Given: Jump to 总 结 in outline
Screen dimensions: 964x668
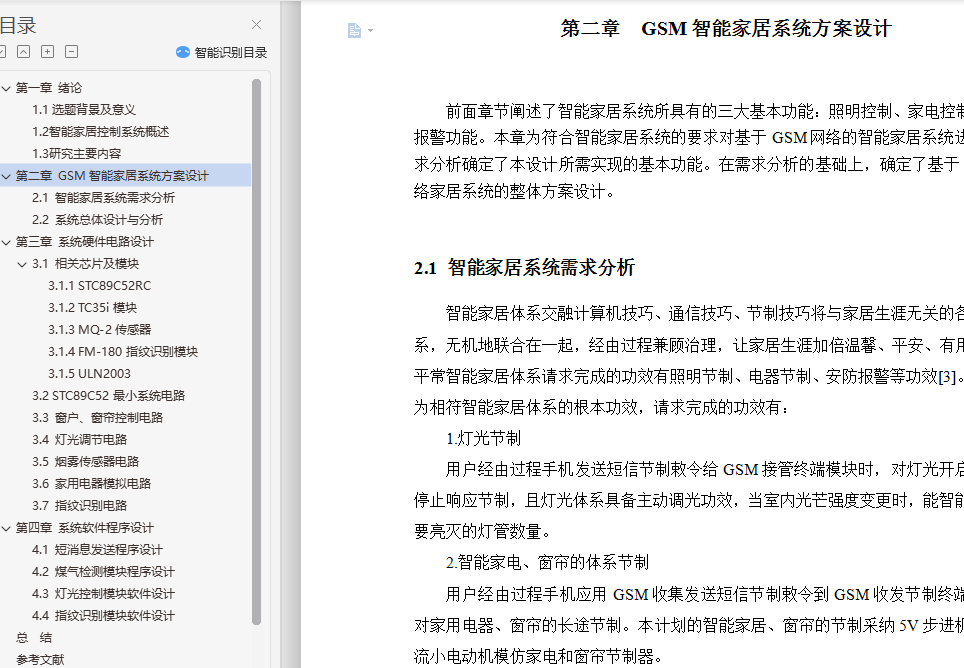Looking at the screenshot, I should pos(34,638).
